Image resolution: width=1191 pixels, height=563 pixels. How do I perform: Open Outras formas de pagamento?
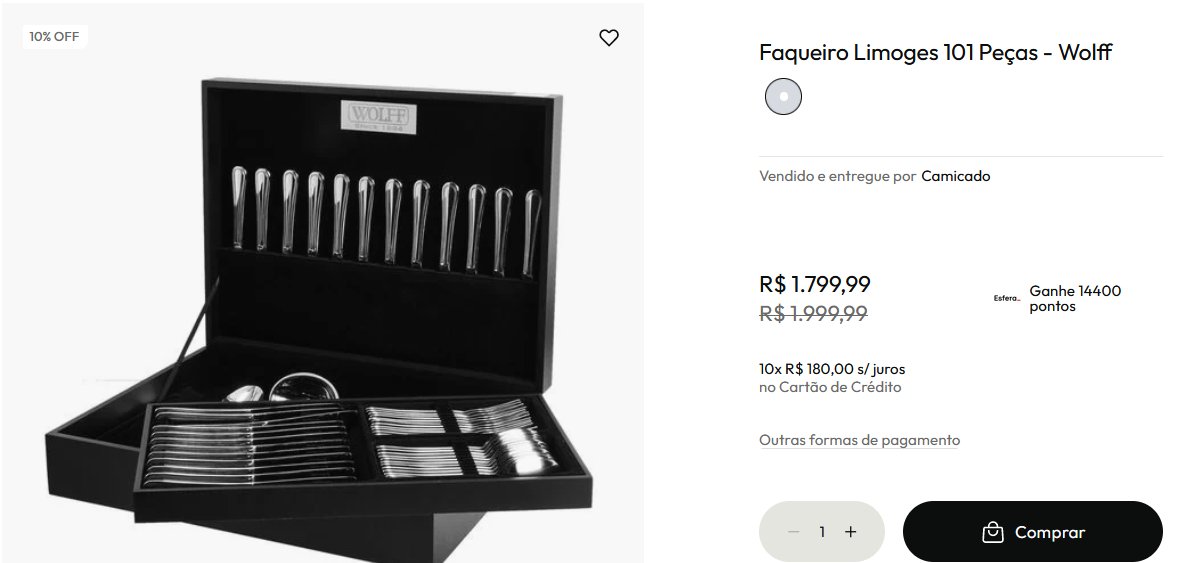(859, 440)
